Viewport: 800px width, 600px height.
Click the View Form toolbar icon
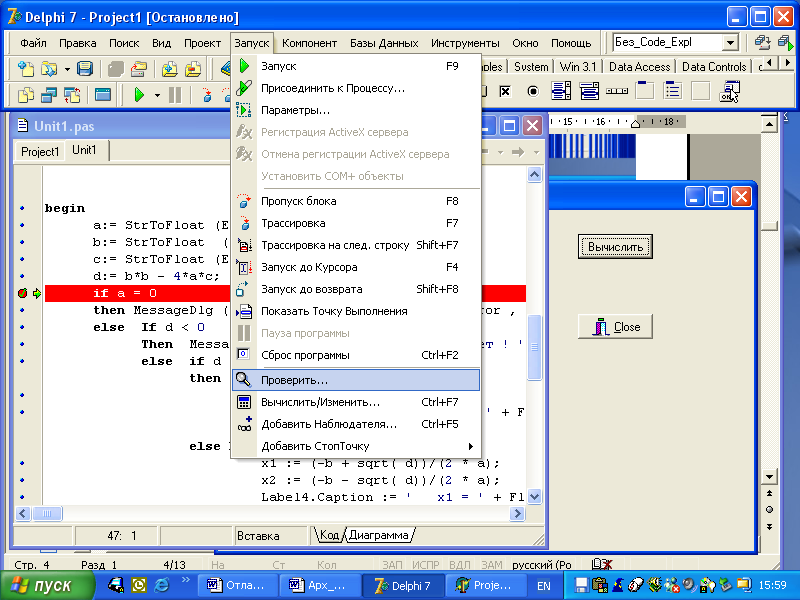click(x=48, y=94)
